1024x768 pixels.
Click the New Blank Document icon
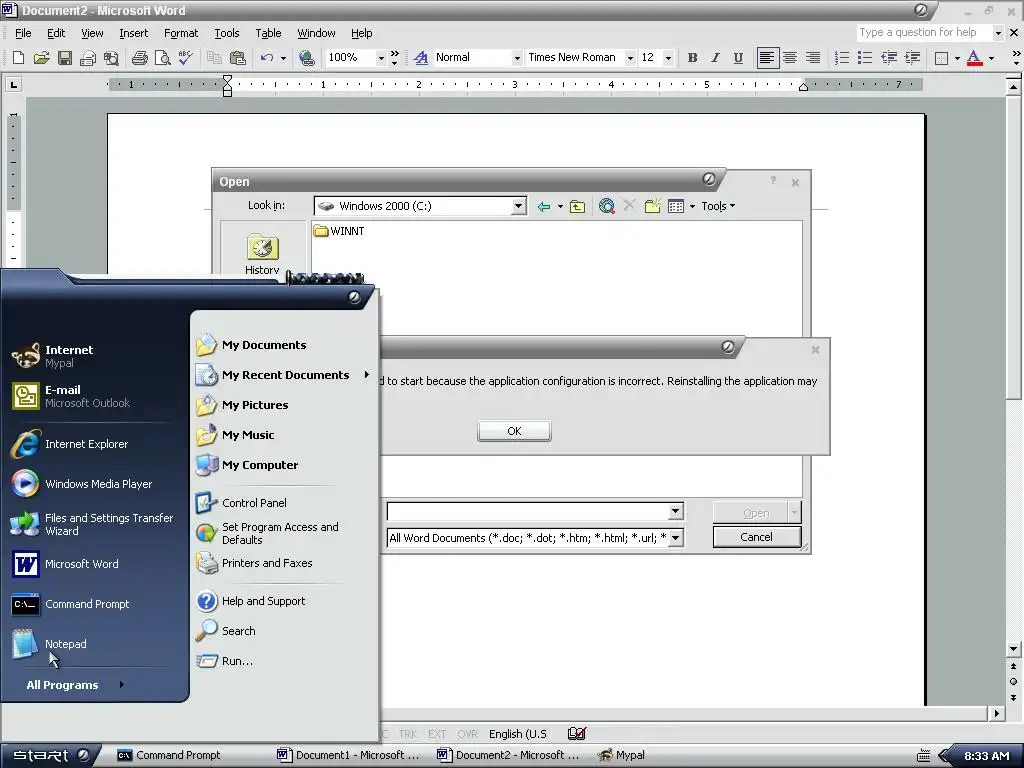18,57
